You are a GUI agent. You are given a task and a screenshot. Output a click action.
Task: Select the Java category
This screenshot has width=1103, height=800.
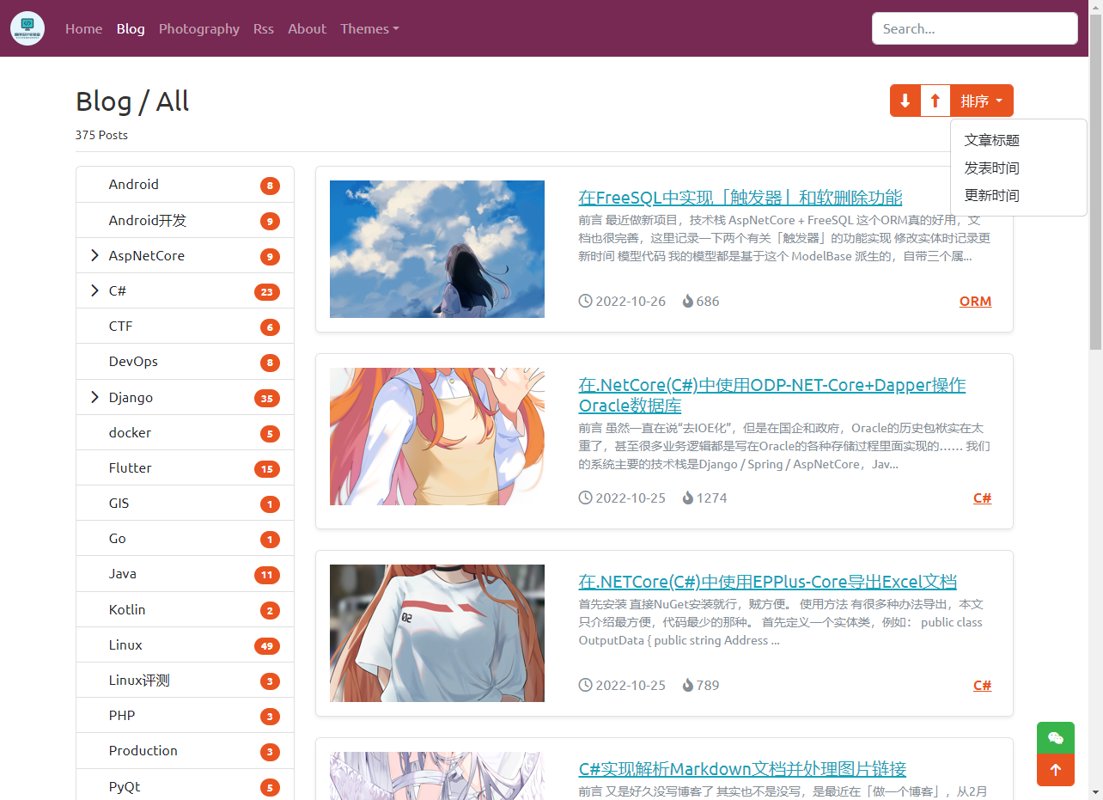[185, 574]
